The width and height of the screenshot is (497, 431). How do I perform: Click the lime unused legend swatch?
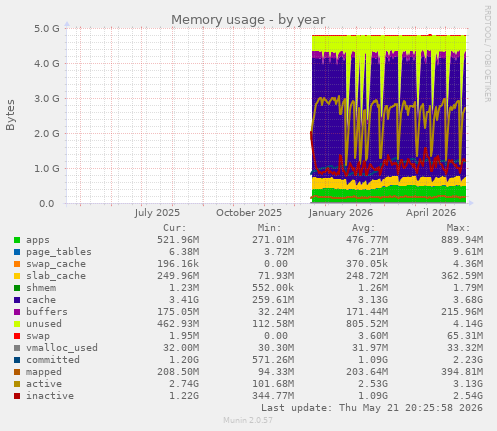point(17,324)
